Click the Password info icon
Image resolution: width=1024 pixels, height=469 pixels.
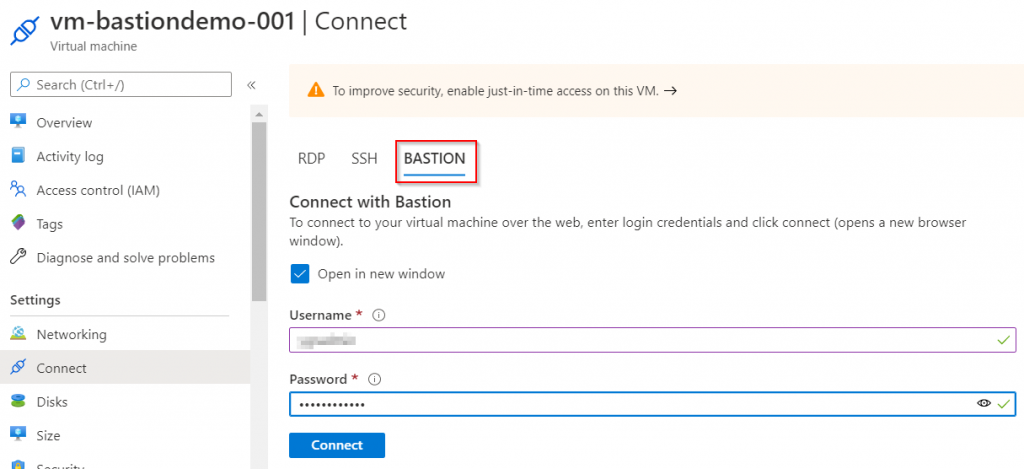pos(374,380)
